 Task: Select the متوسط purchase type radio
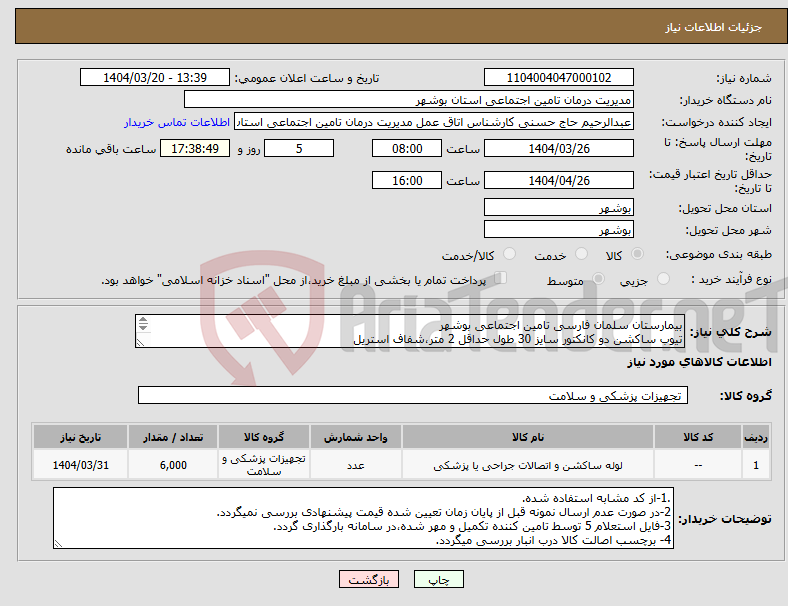pyautogui.click(x=598, y=279)
